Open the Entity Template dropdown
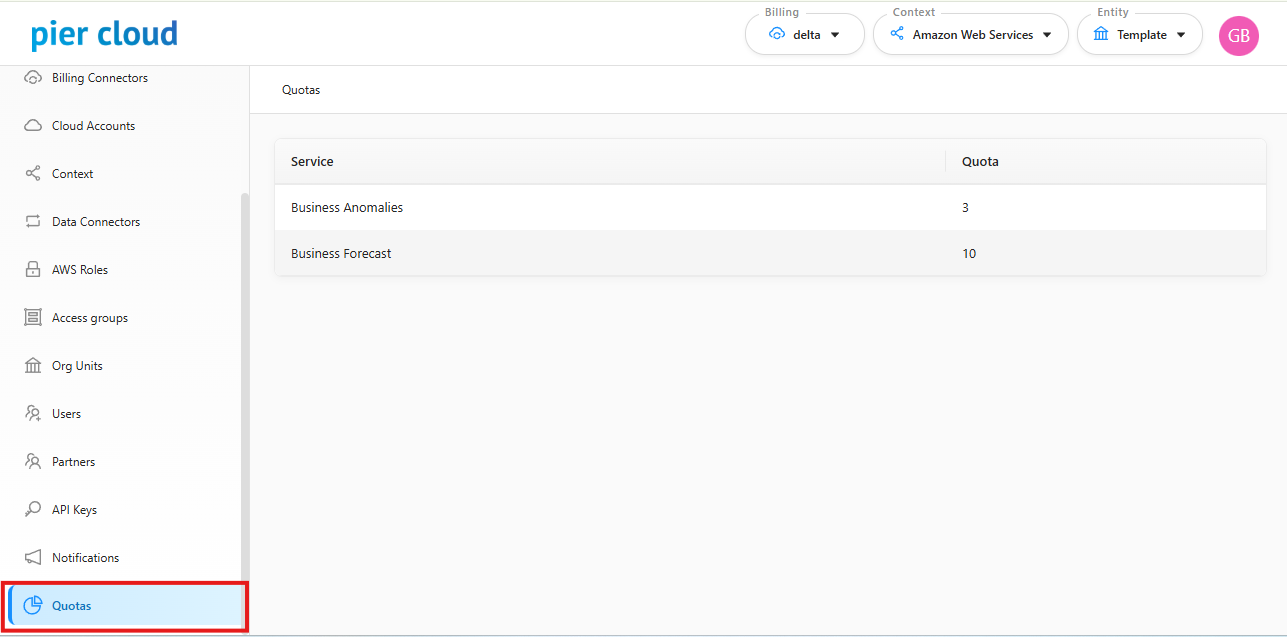The height and width of the screenshot is (637, 1287). point(1139,35)
